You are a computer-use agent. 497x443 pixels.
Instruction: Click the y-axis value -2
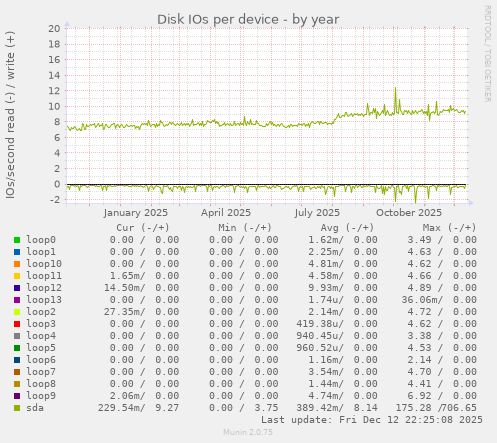coord(54,200)
